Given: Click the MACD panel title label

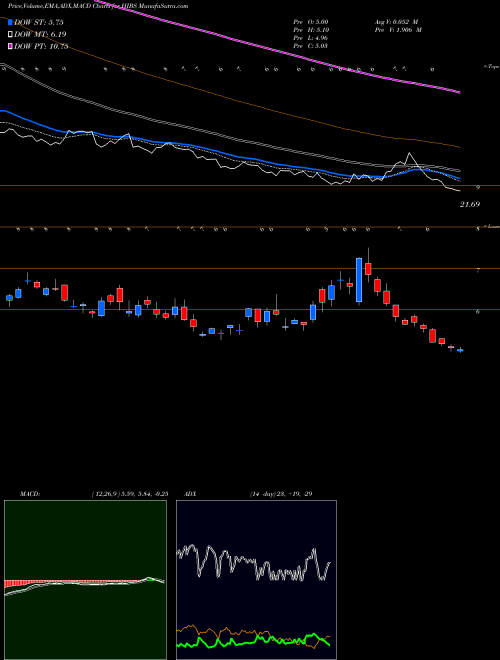Looking at the screenshot, I should [30, 494].
